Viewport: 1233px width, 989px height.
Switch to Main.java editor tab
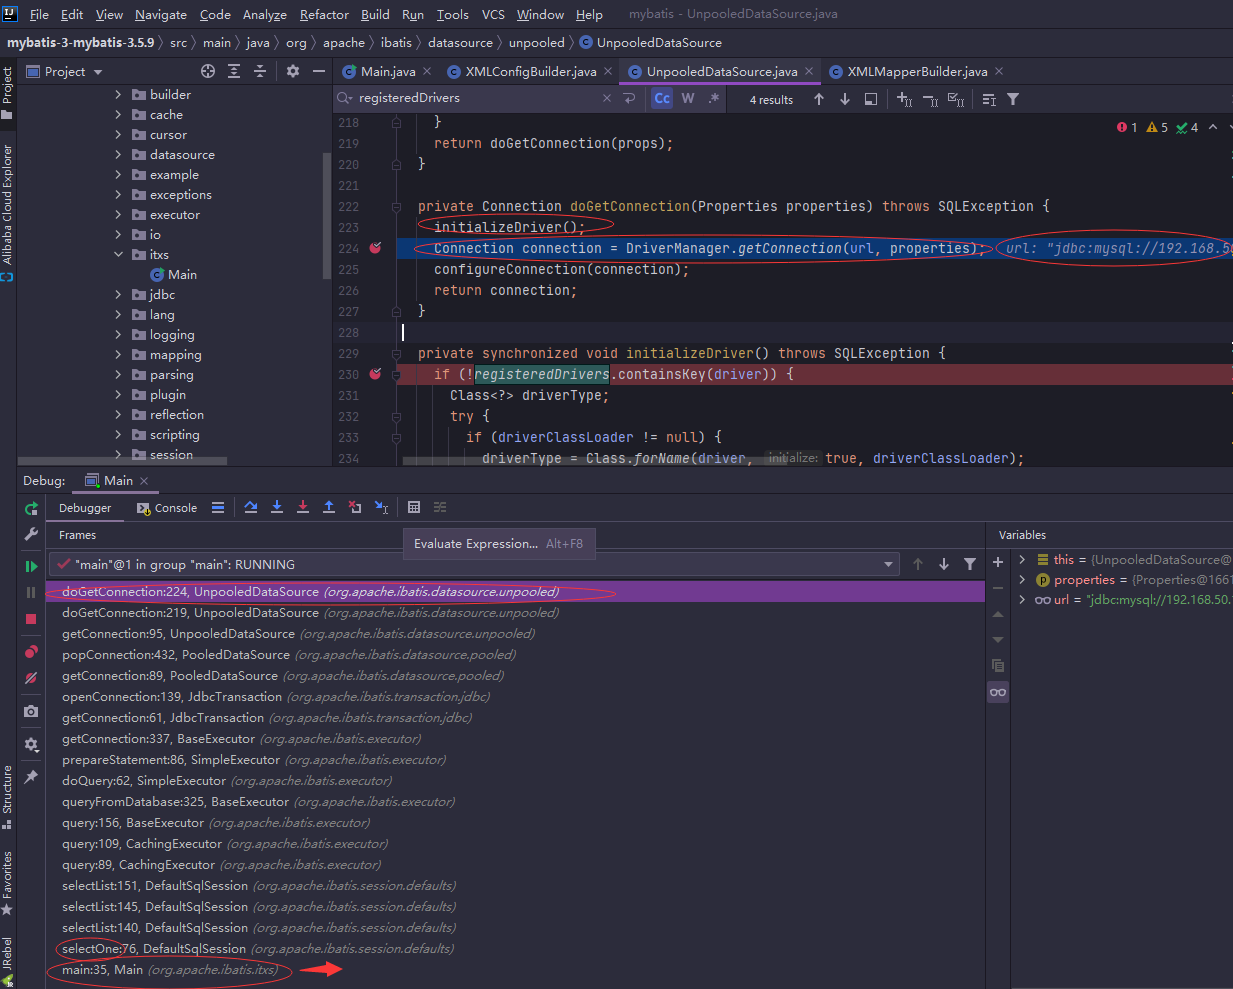click(x=387, y=71)
